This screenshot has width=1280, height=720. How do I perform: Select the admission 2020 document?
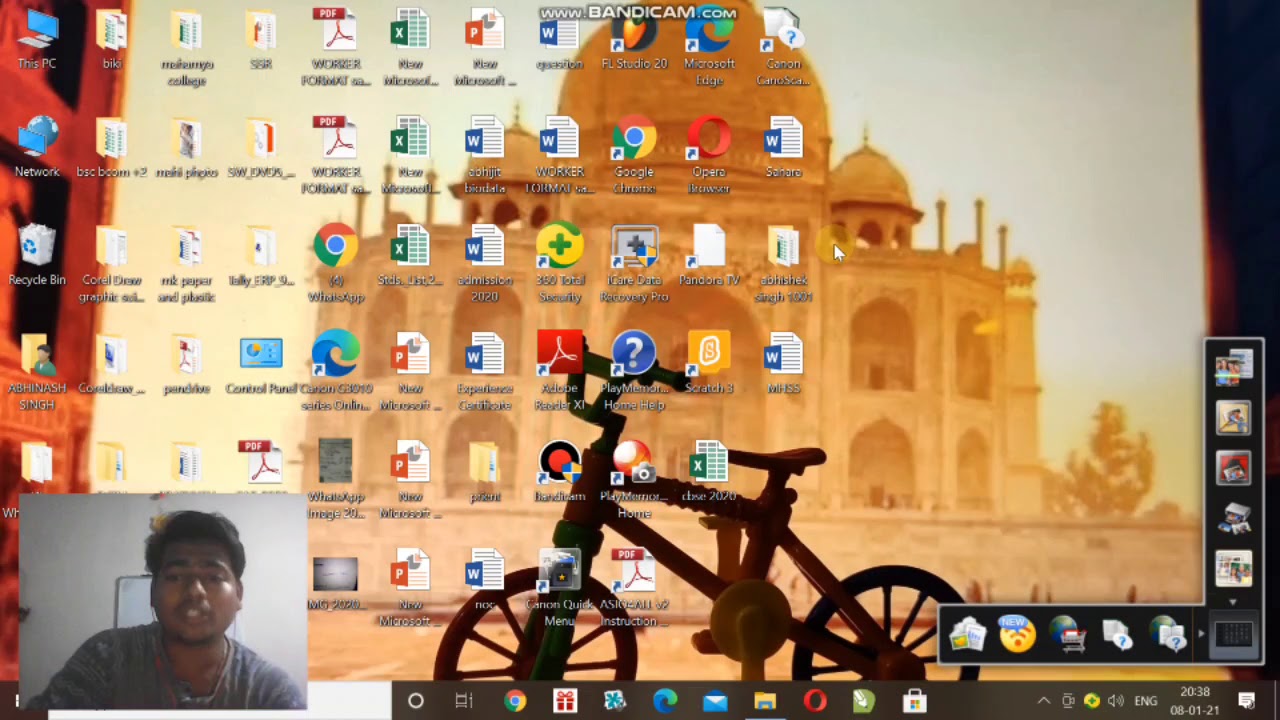coord(485,264)
